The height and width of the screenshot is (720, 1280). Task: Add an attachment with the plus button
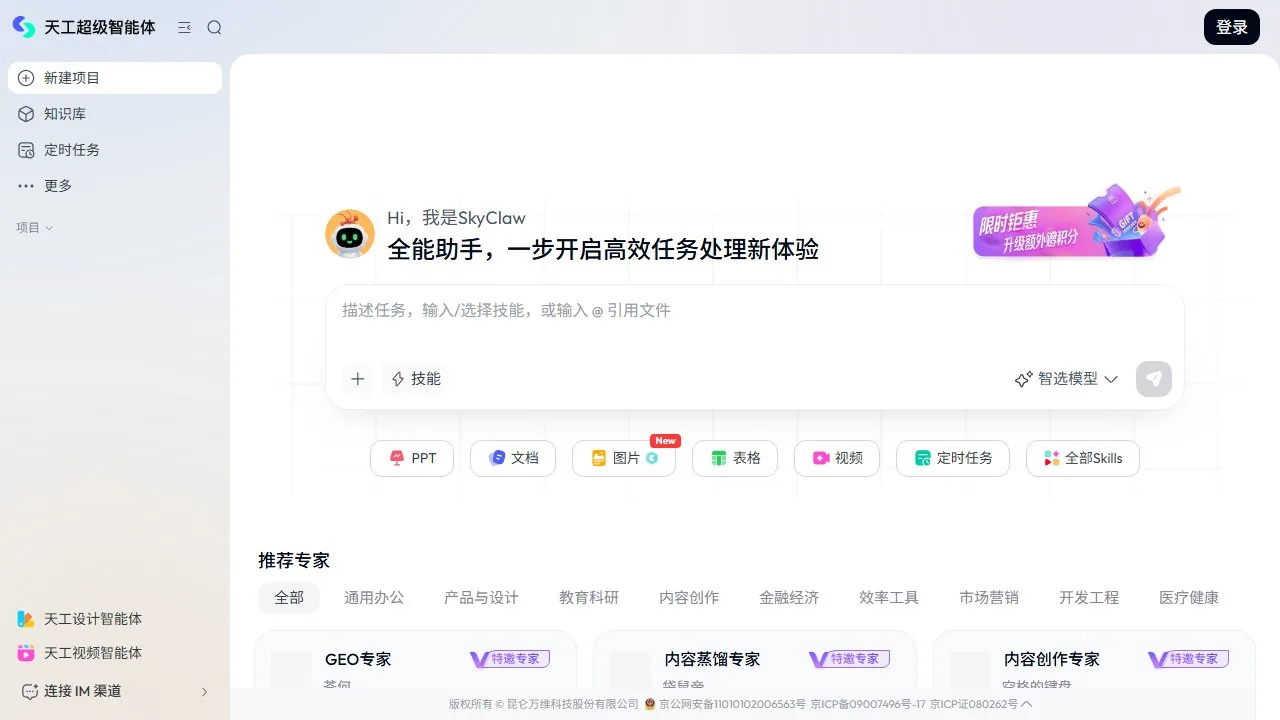(x=358, y=379)
